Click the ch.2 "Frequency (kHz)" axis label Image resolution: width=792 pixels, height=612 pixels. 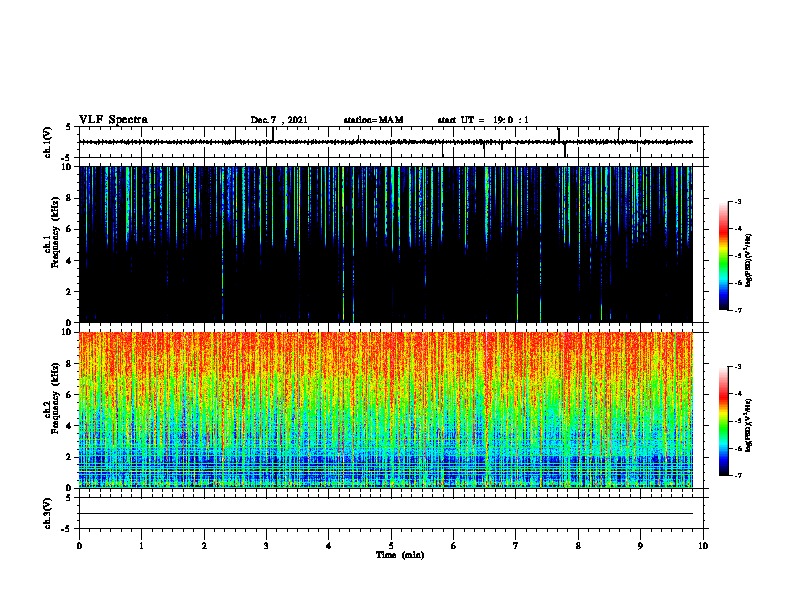pyautogui.click(x=55, y=399)
